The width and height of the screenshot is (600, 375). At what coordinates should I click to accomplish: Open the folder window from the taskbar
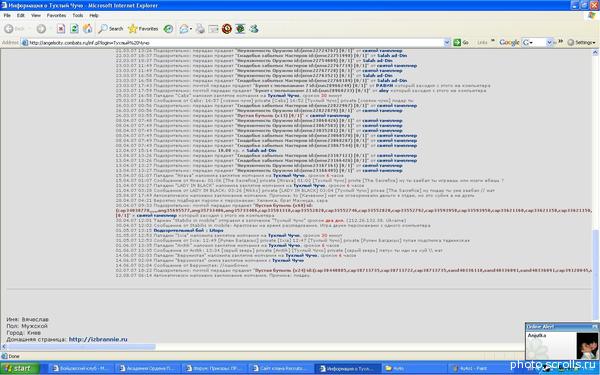(413, 368)
